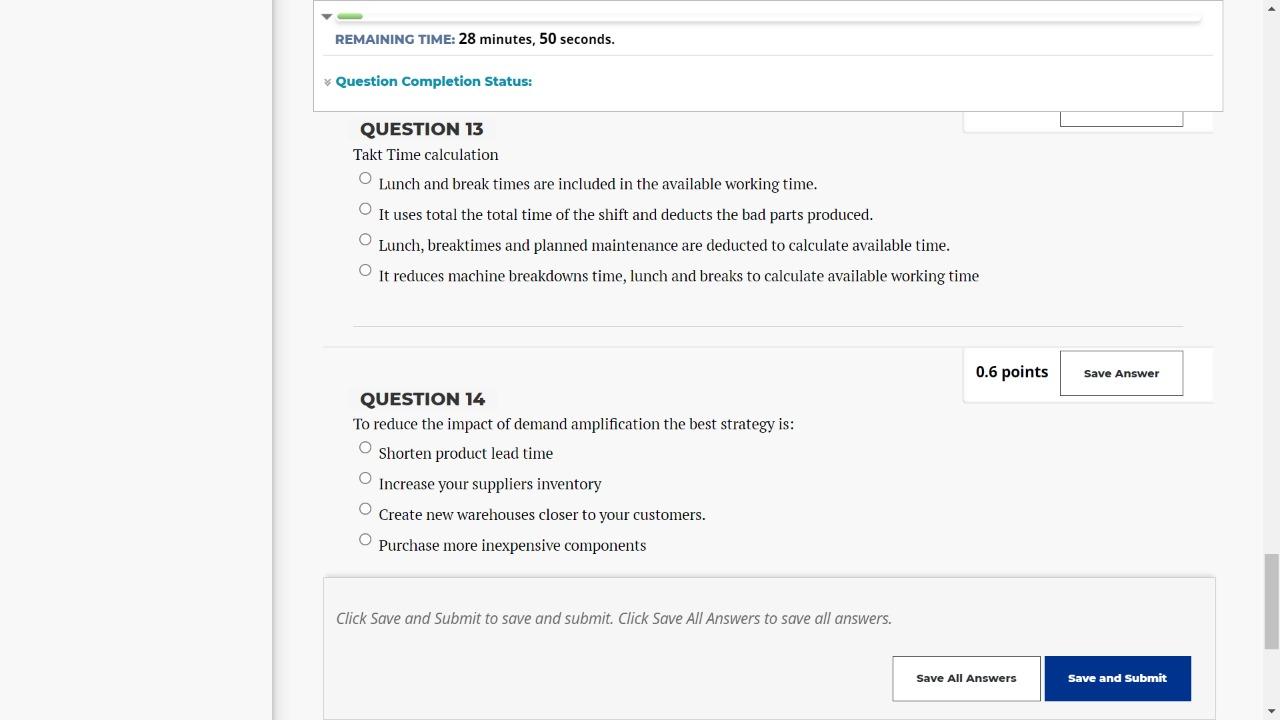The height and width of the screenshot is (720, 1280).
Task: Pick 'Purchase more inexpensive components' answer
Action: [365, 540]
